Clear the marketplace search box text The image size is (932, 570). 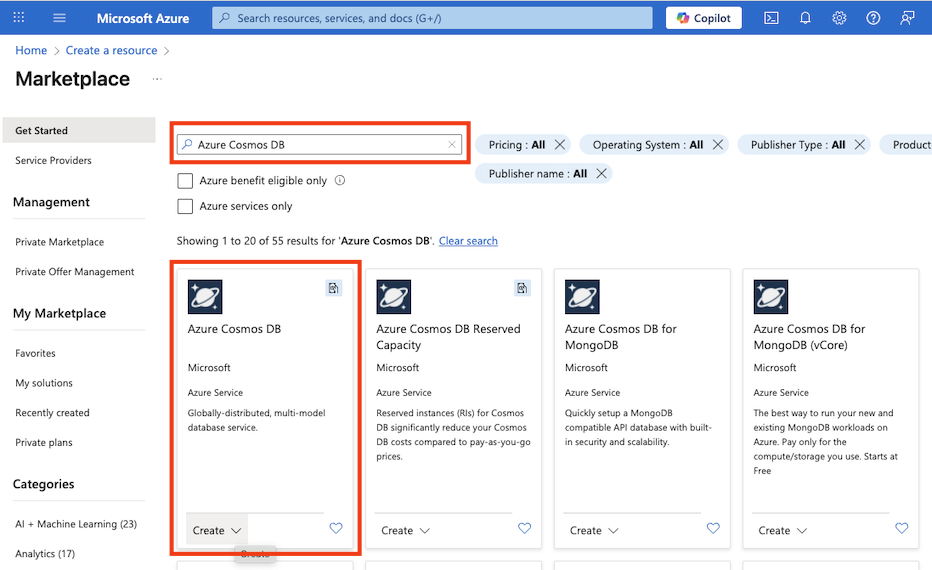tap(452, 145)
